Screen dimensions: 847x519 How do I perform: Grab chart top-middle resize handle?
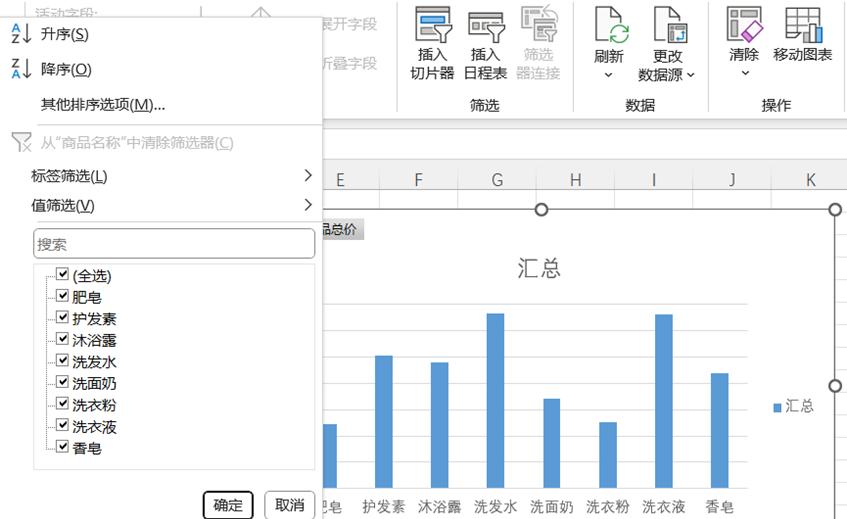541,210
